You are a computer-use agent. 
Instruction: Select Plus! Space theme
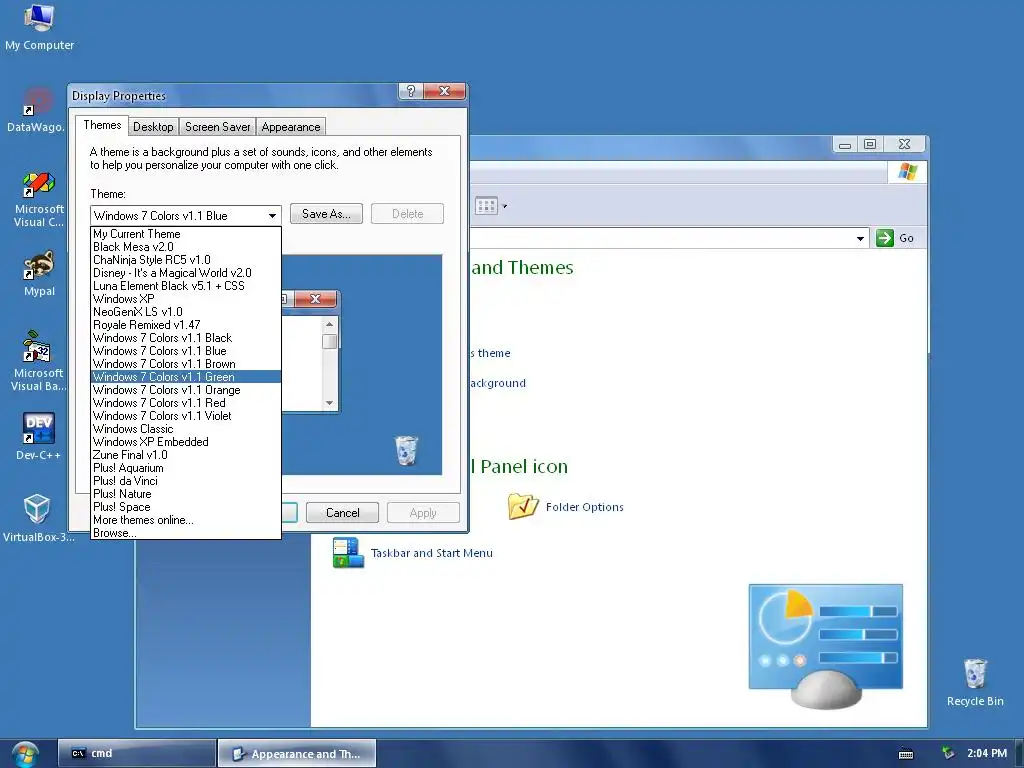pyautogui.click(x=186, y=507)
